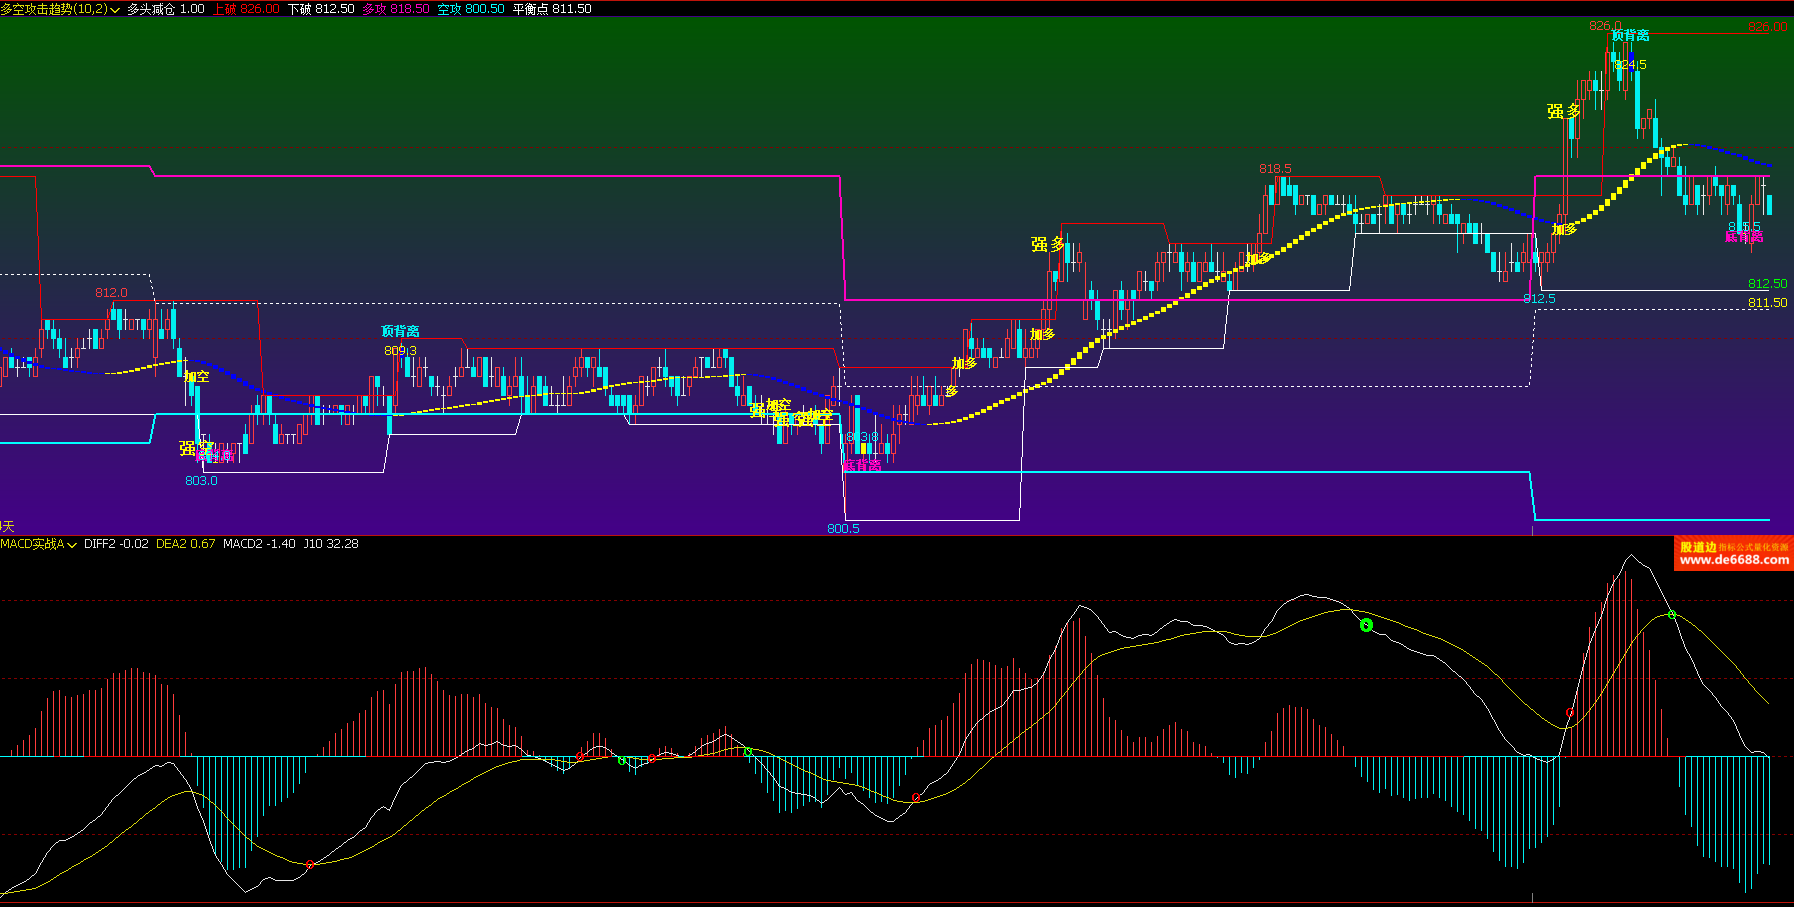Viewport: 1794px width, 907px height.
Task: Click the 底背离 signal near 800.5 low
Action: click(x=861, y=465)
